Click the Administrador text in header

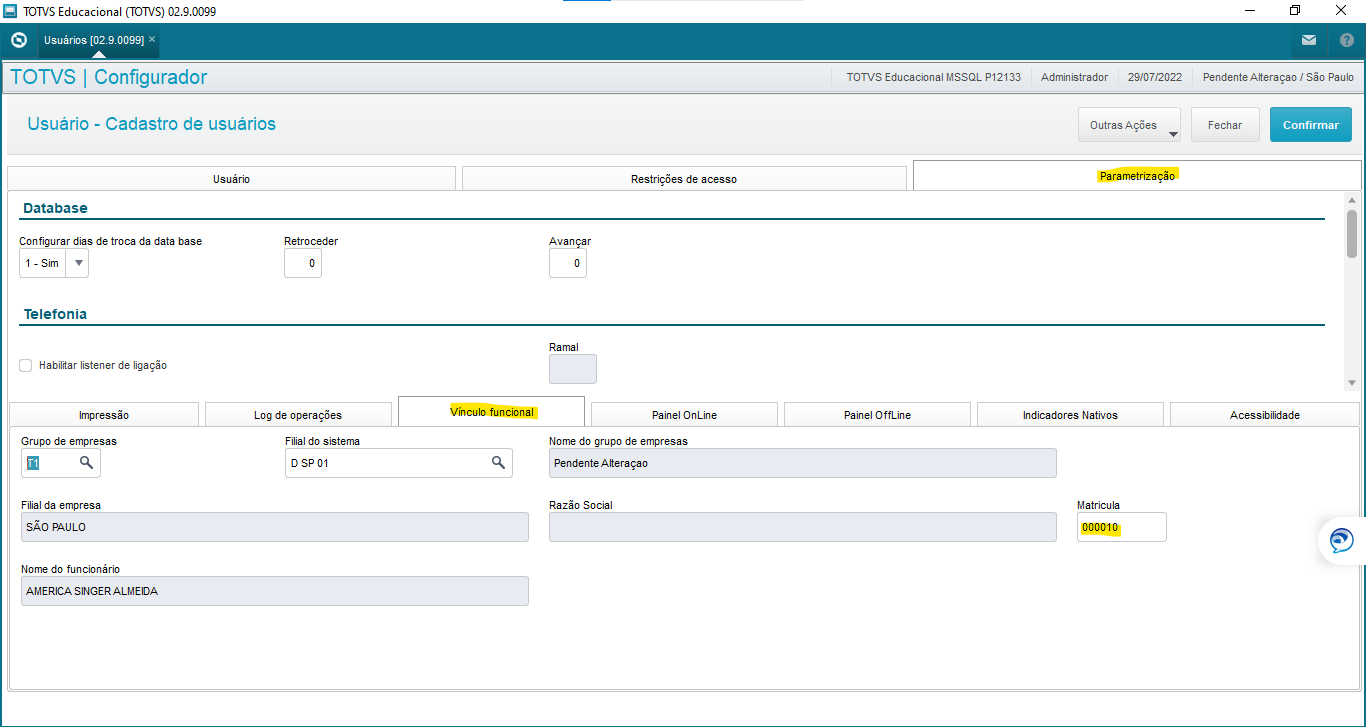[1075, 77]
